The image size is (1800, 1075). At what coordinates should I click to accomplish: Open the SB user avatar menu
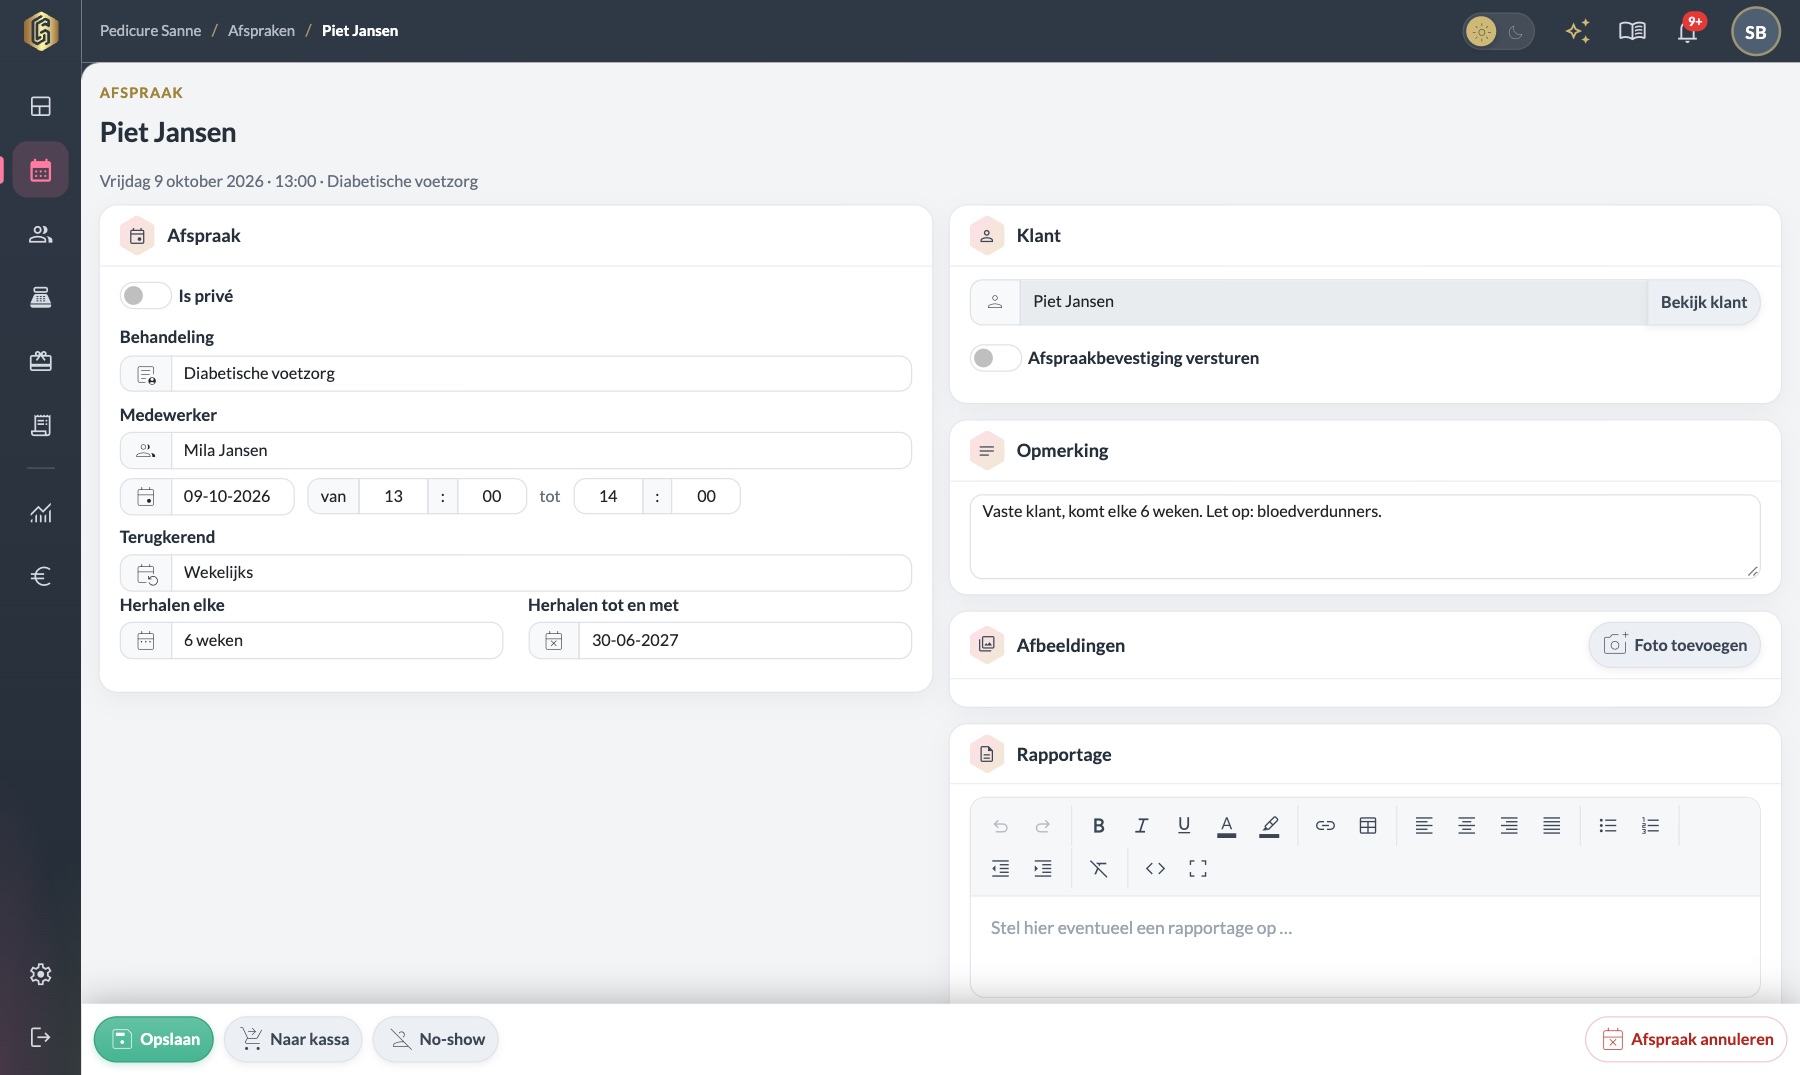[1755, 31]
